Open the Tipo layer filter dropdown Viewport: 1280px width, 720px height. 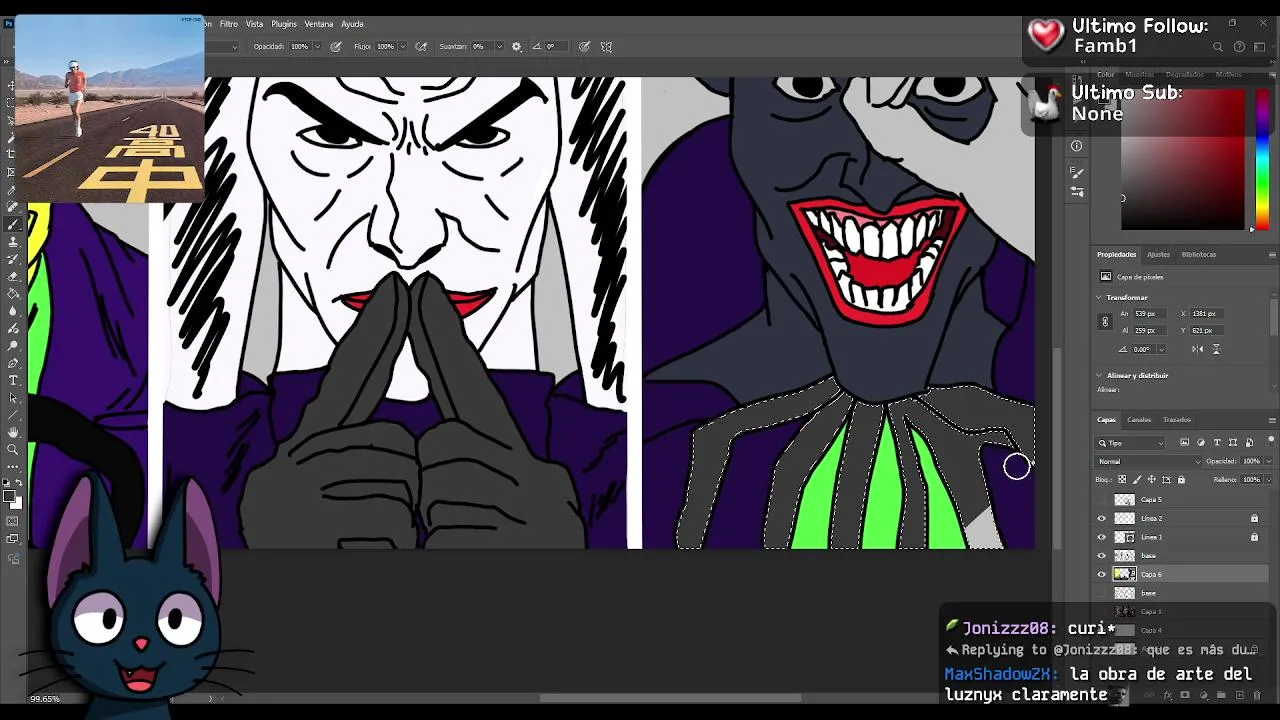[1131, 442]
